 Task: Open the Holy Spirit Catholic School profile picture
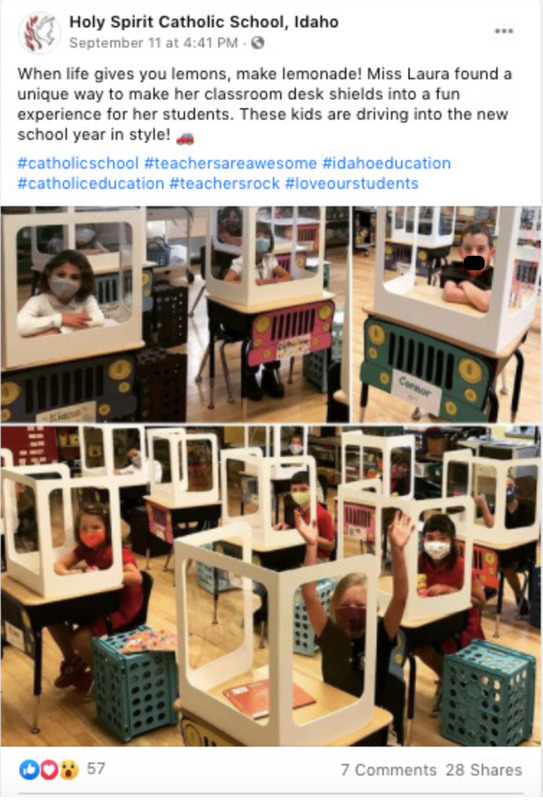(x=39, y=33)
